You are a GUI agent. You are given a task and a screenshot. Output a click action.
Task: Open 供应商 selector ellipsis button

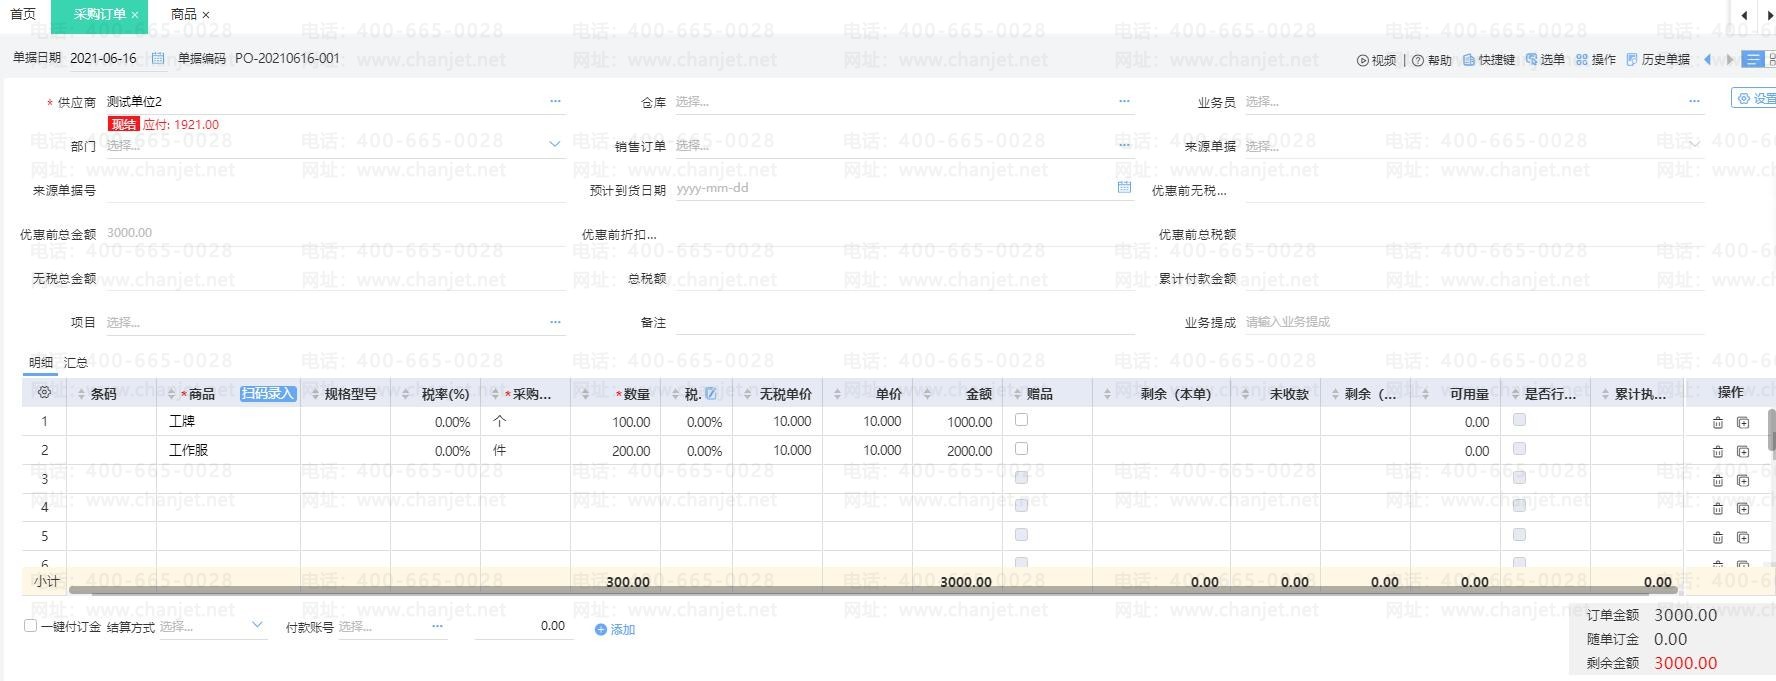(x=555, y=101)
